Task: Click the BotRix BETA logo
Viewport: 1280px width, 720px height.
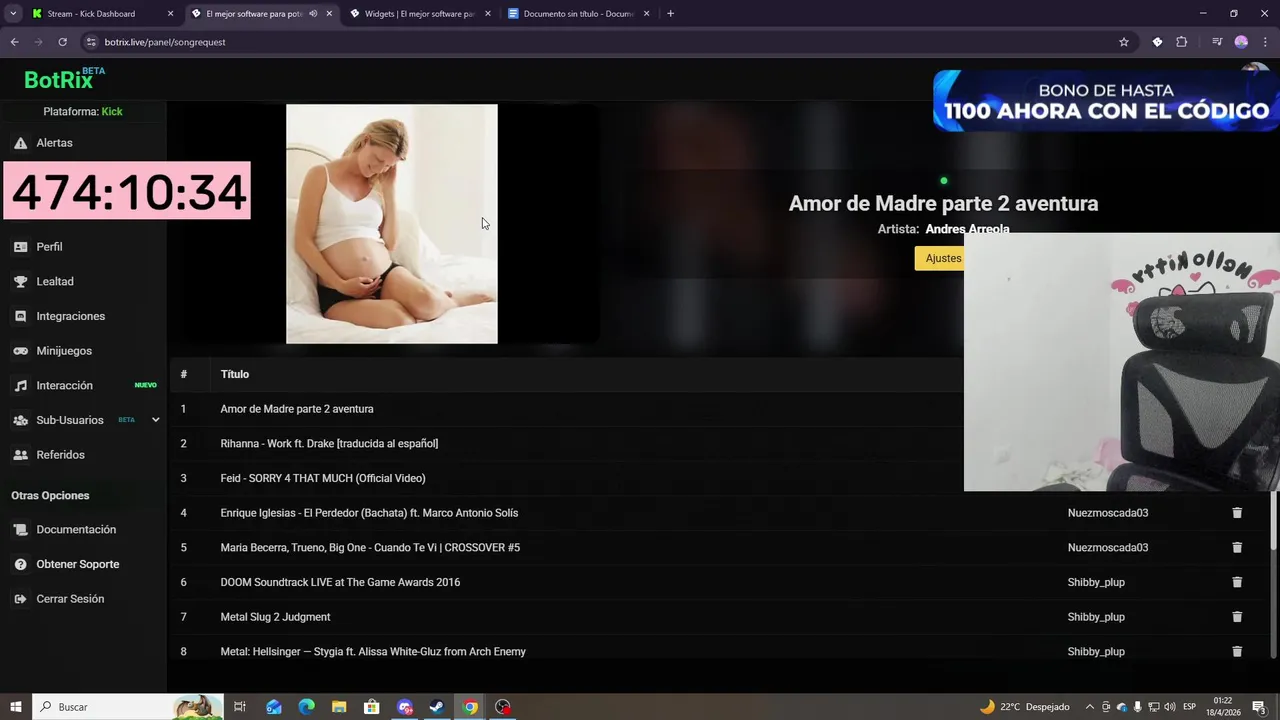Action: [x=64, y=79]
